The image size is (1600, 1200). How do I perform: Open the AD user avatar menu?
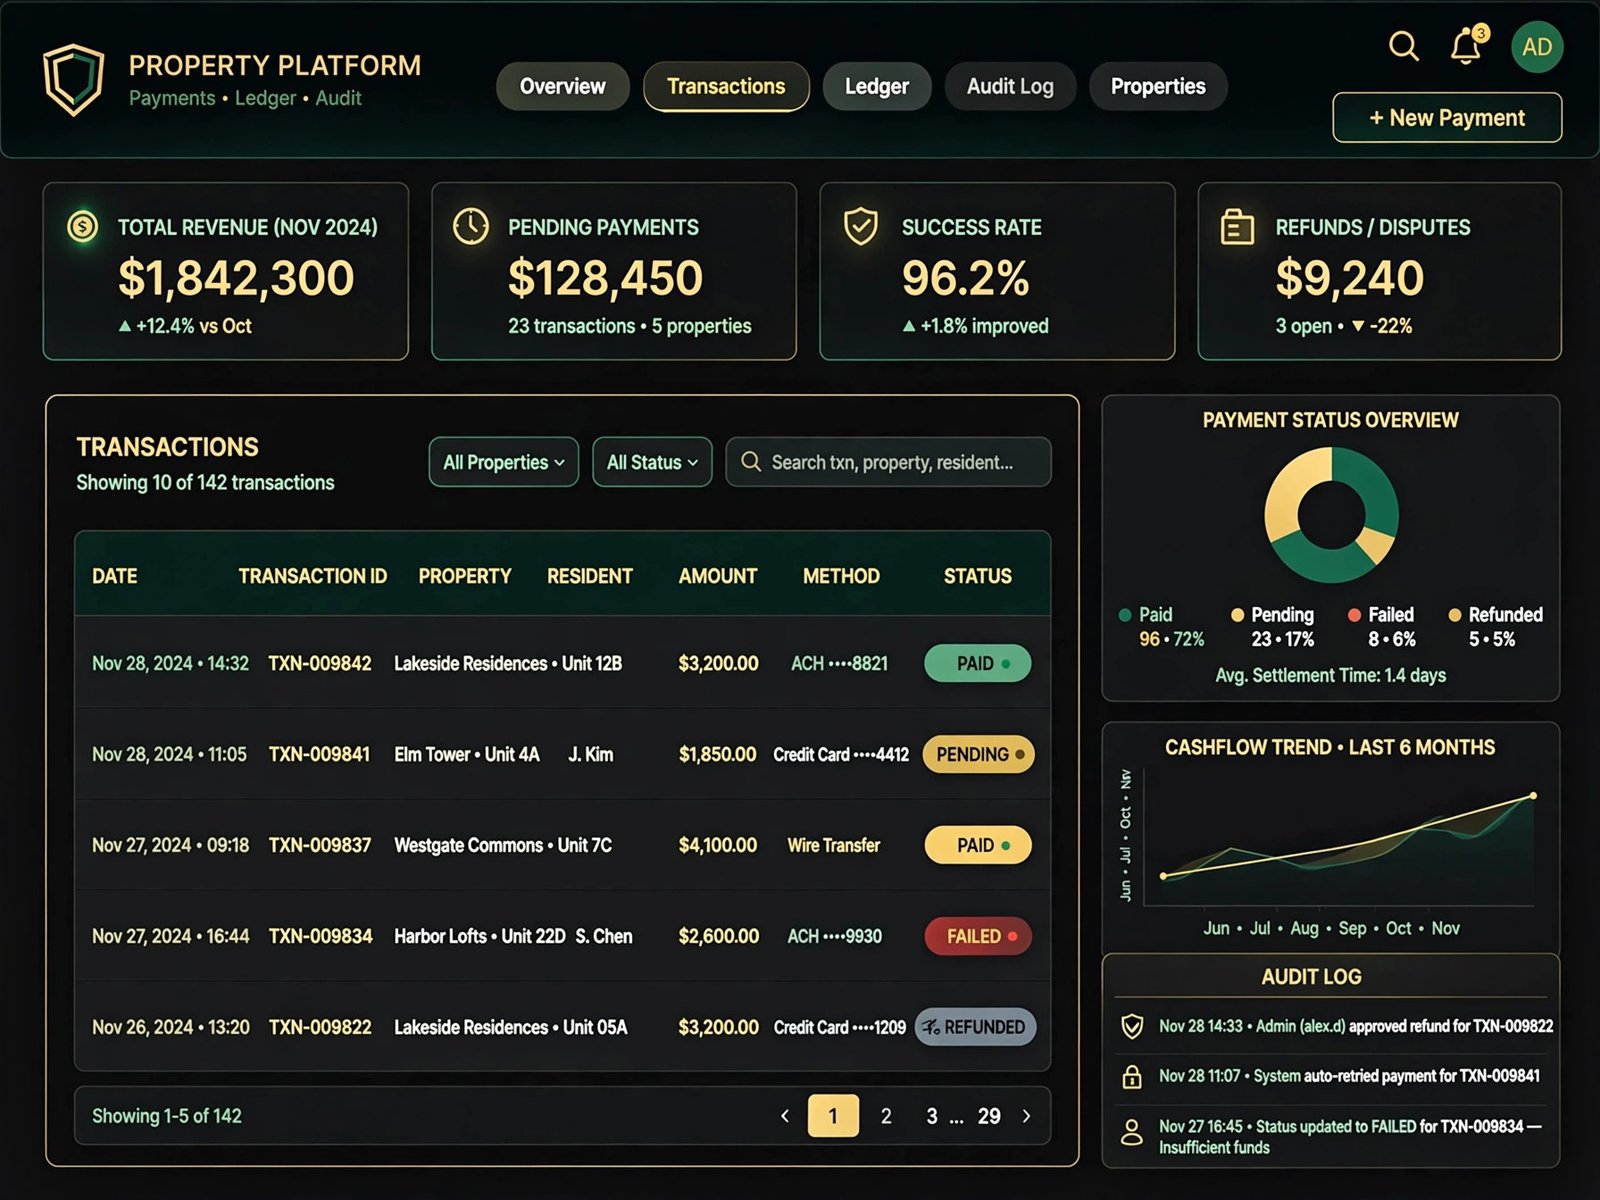click(x=1537, y=47)
